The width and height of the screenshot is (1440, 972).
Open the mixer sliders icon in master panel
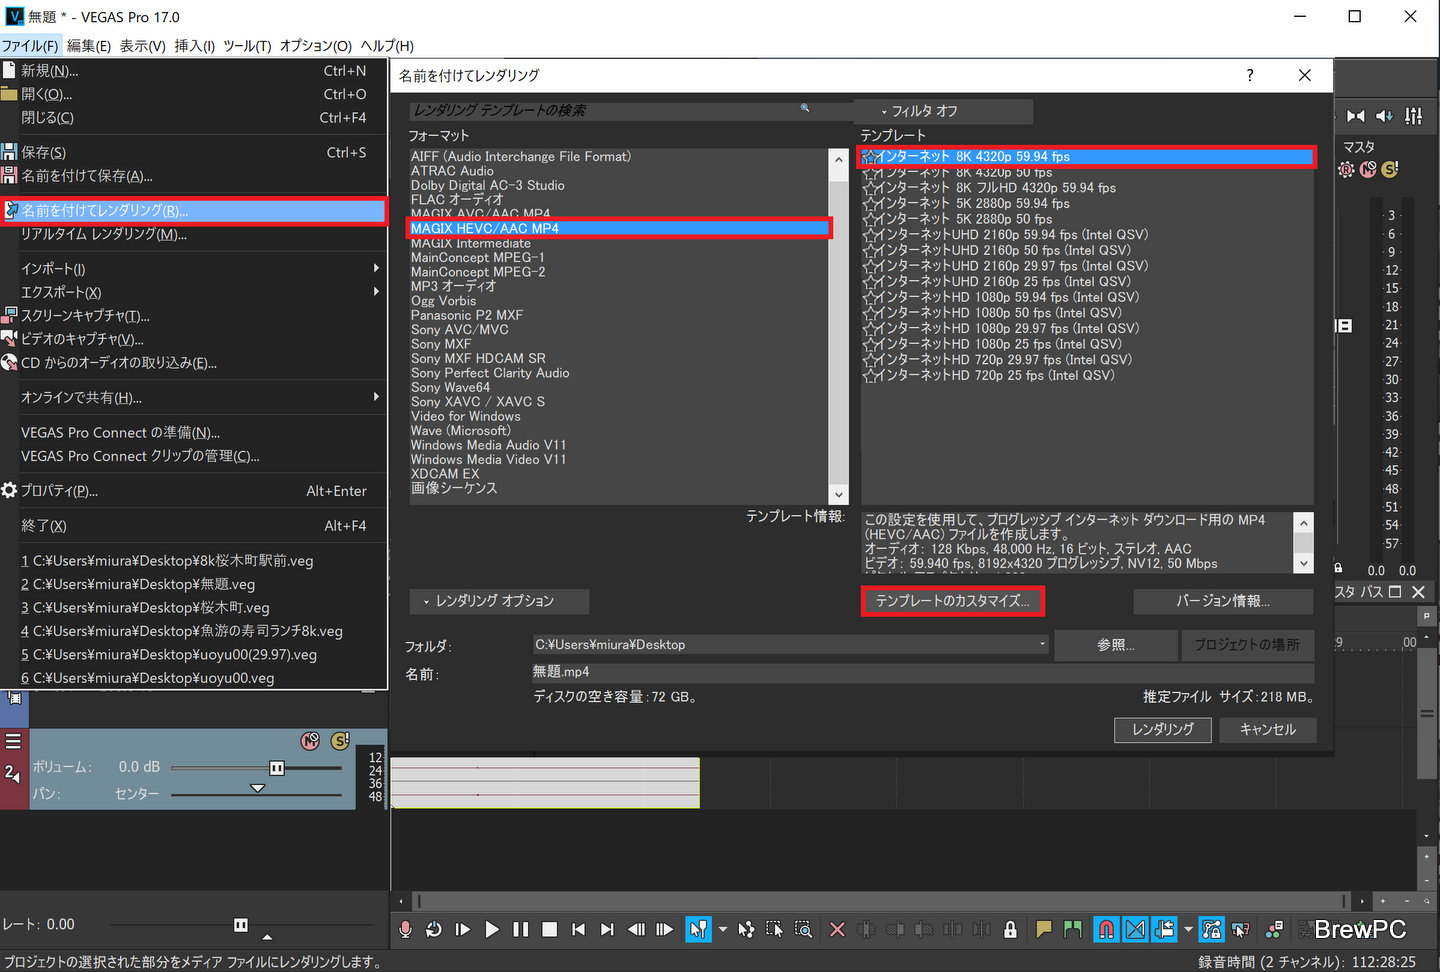pyautogui.click(x=1413, y=116)
